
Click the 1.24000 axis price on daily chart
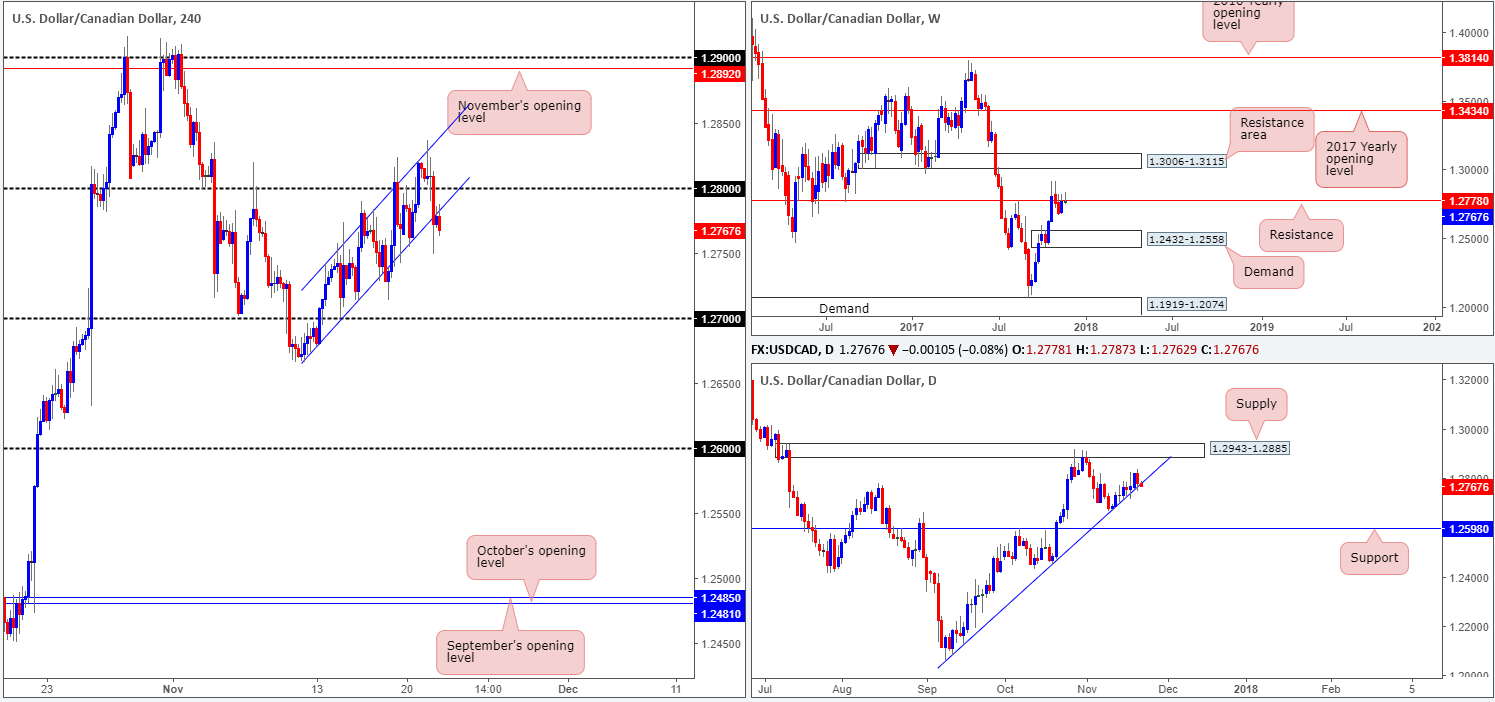pos(1467,578)
